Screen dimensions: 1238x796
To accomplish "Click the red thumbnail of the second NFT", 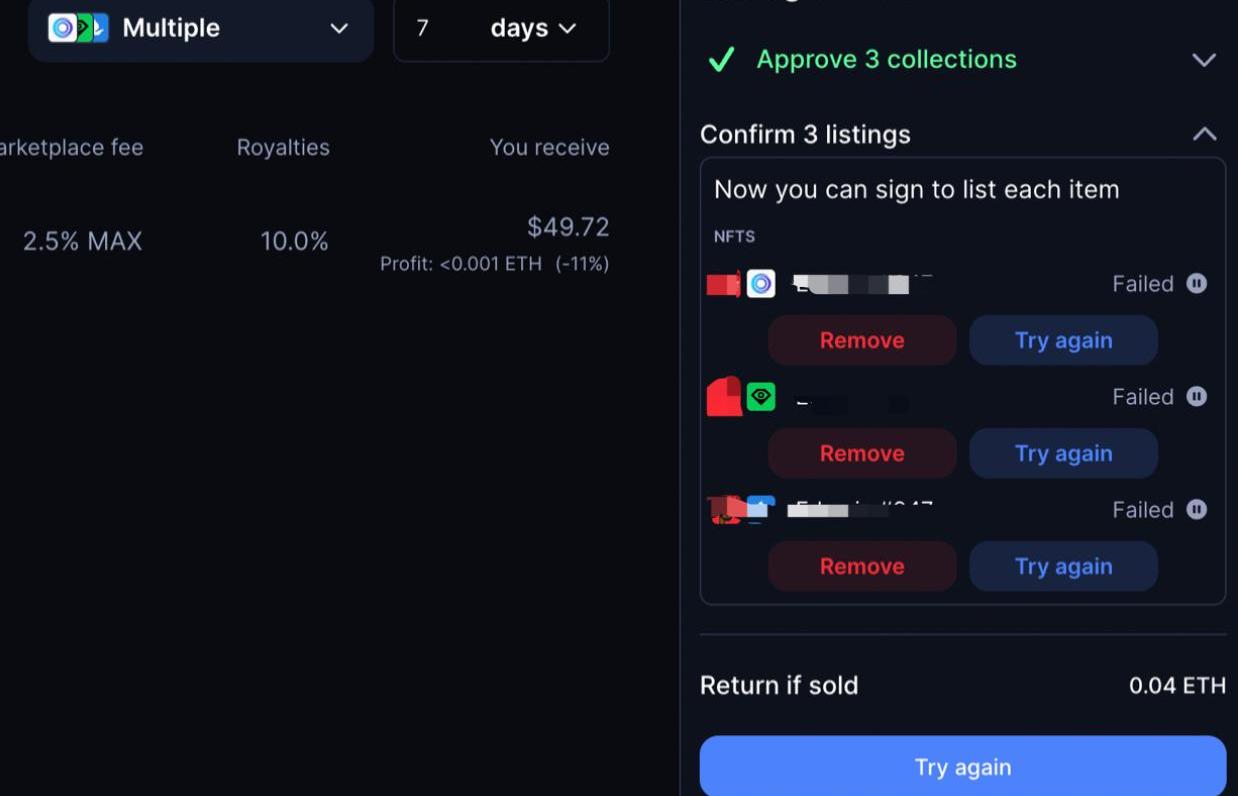I will tap(724, 397).
